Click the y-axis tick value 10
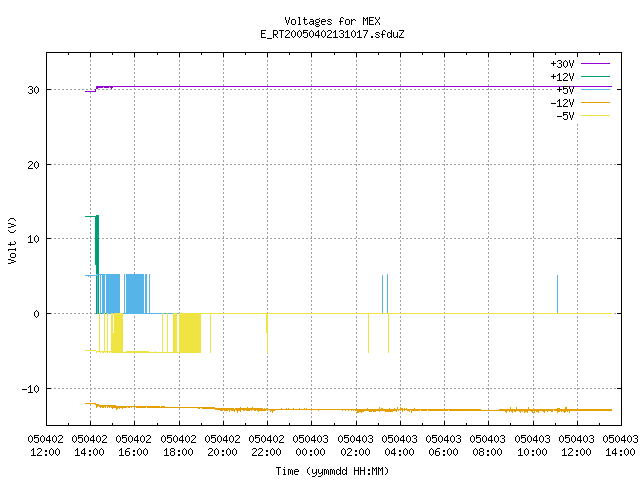This screenshot has width=640, height=480. [x=33, y=239]
